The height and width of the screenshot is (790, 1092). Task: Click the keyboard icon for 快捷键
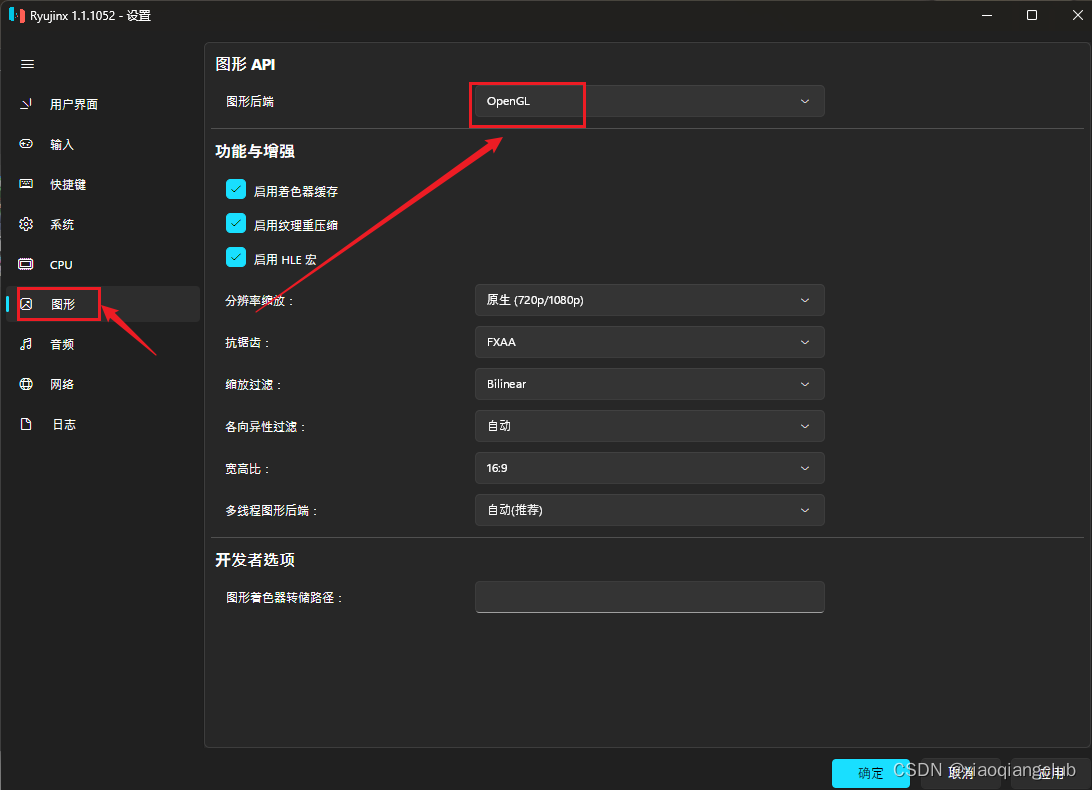tap(27, 184)
